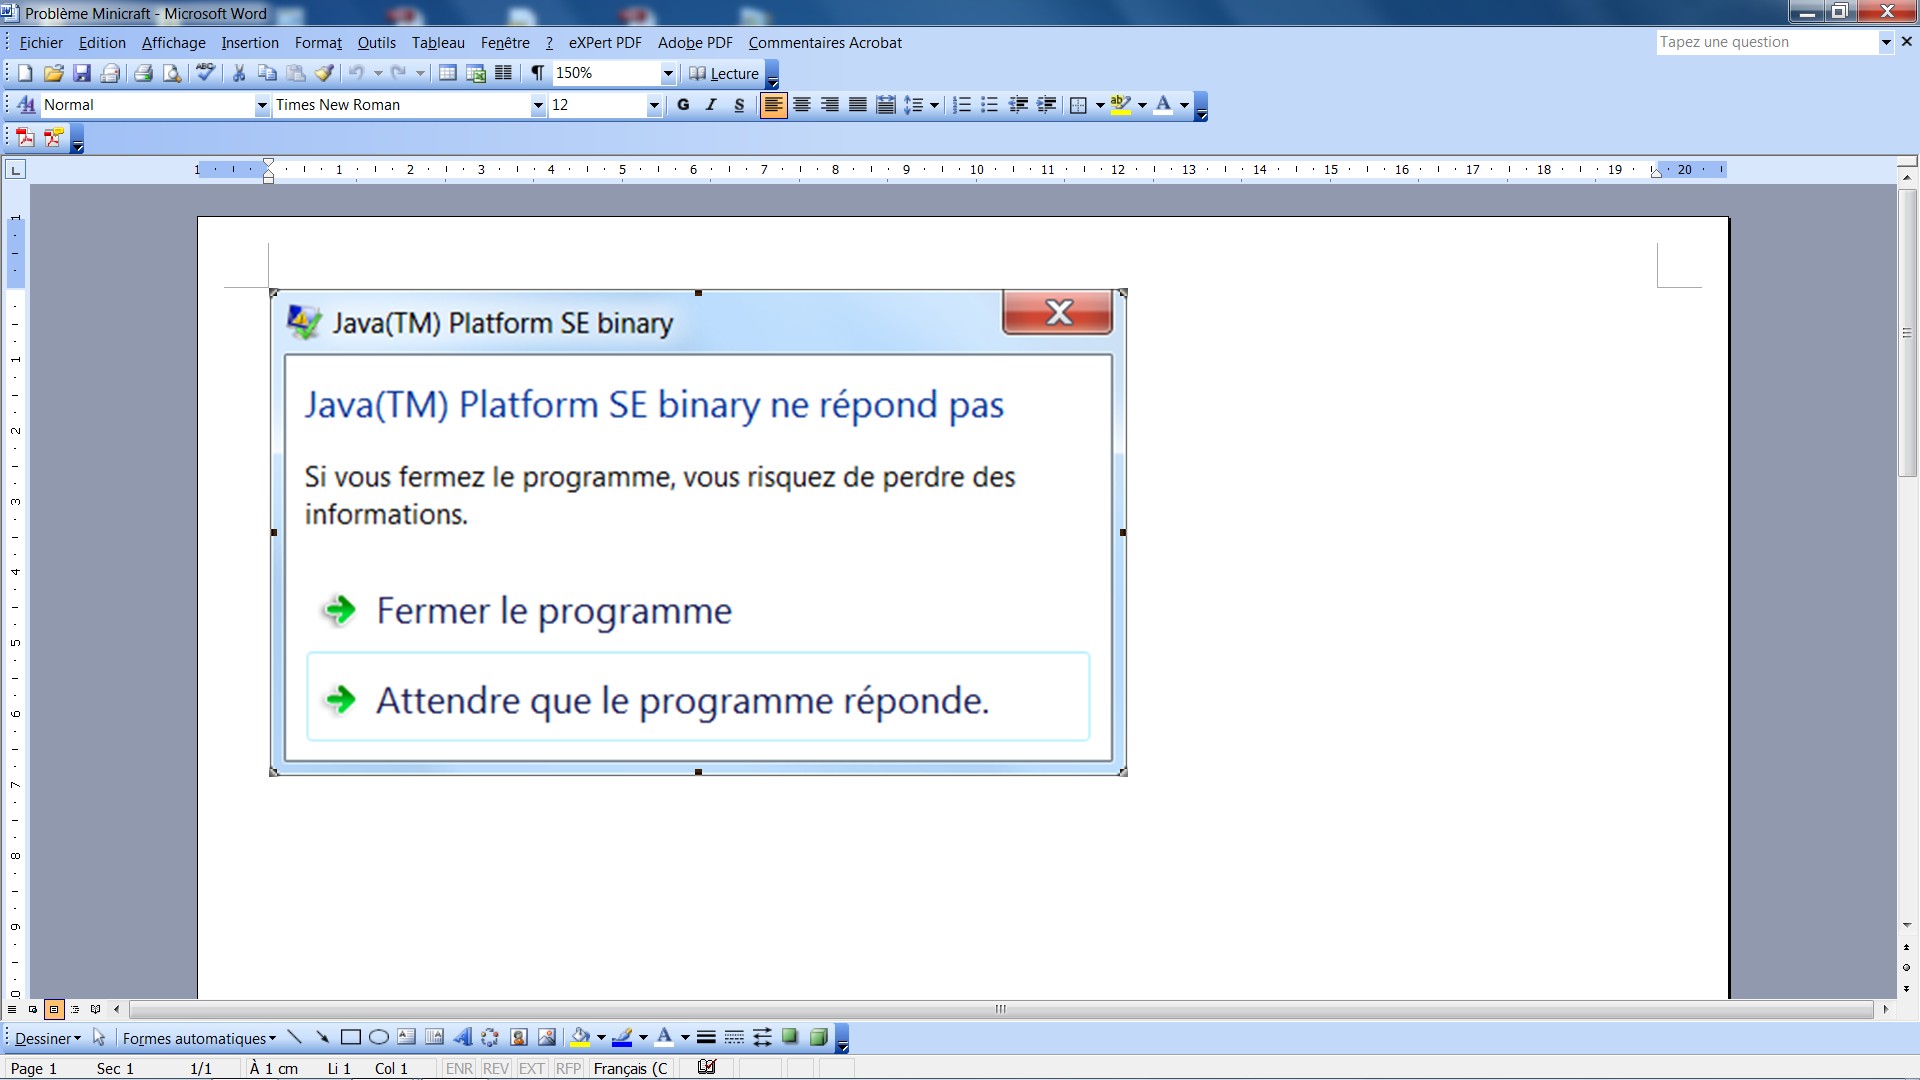Toggle italic formatting
This screenshot has width=1920, height=1080.
pos(711,105)
